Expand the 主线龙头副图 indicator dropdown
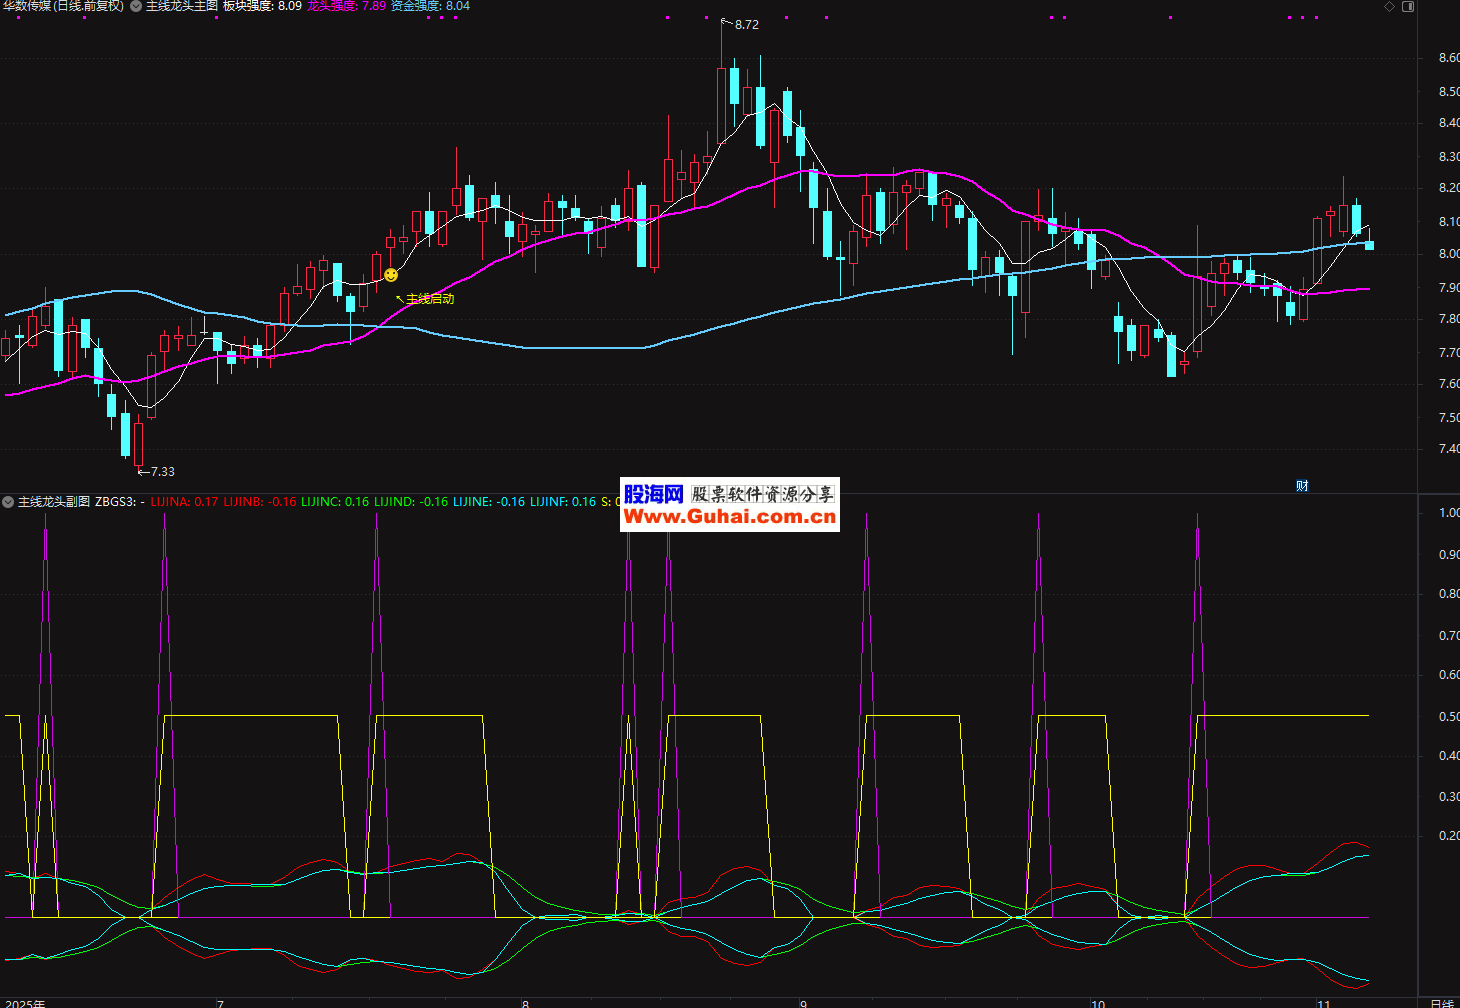 click(x=9, y=502)
